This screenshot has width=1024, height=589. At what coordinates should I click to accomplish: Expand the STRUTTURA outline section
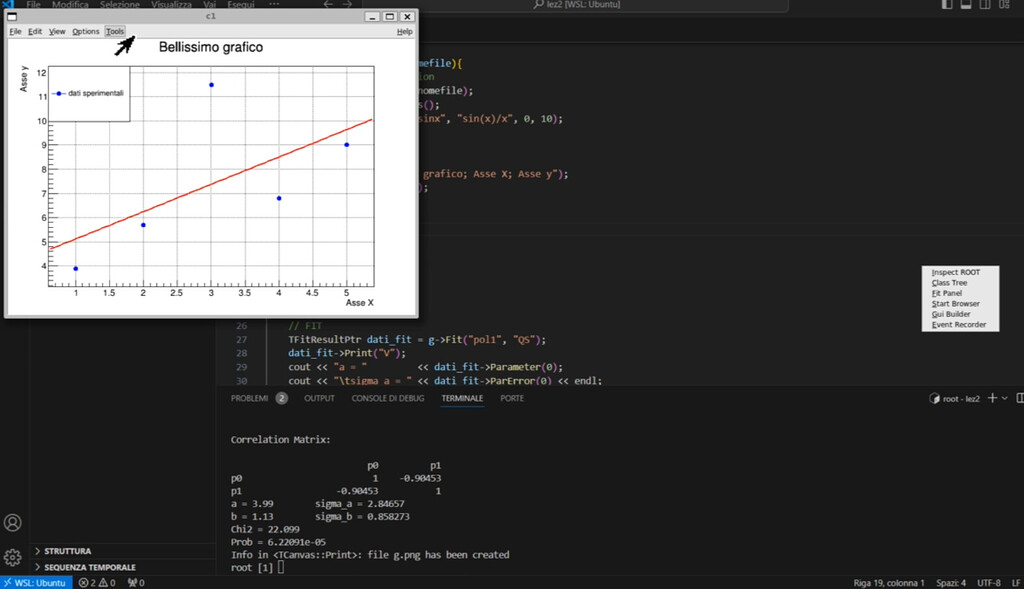click(67, 551)
